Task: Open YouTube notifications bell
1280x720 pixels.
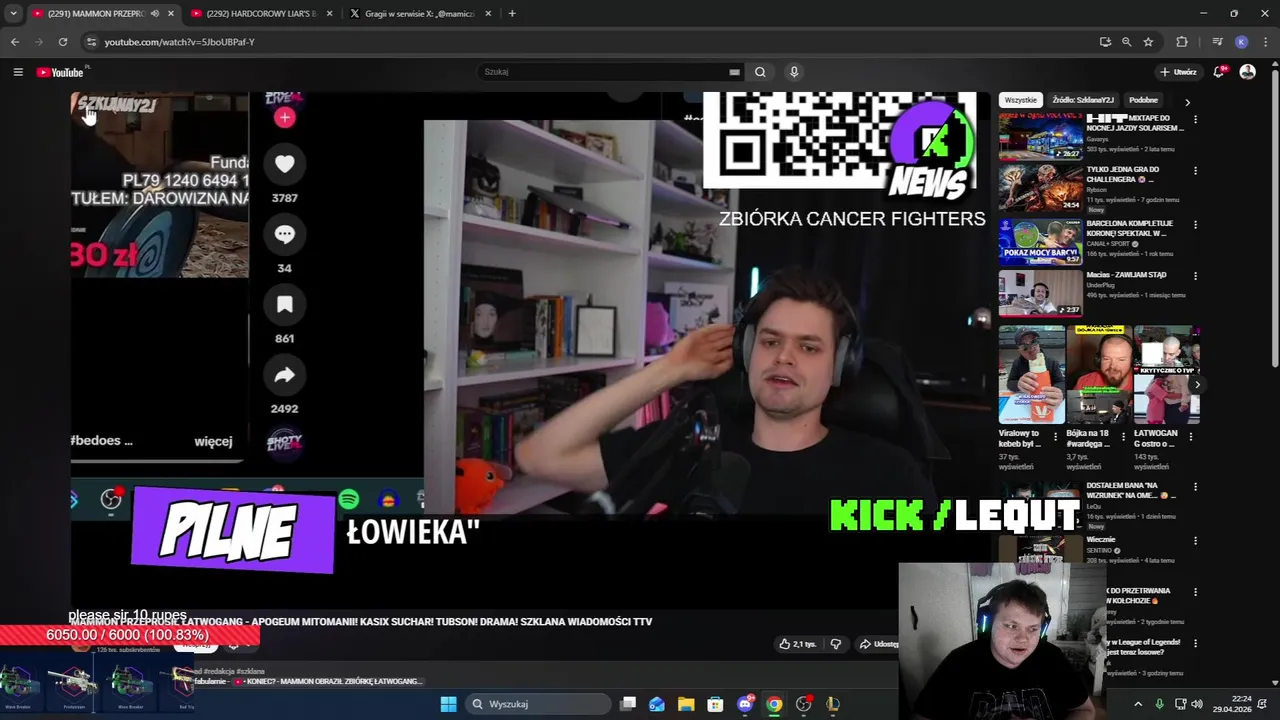Action: pyautogui.click(x=1219, y=72)
